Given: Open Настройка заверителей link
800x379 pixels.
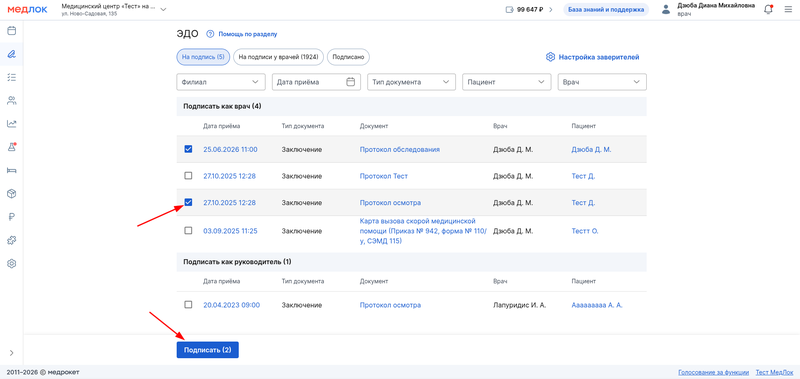Looking at the screenshot, I should 598,57.
